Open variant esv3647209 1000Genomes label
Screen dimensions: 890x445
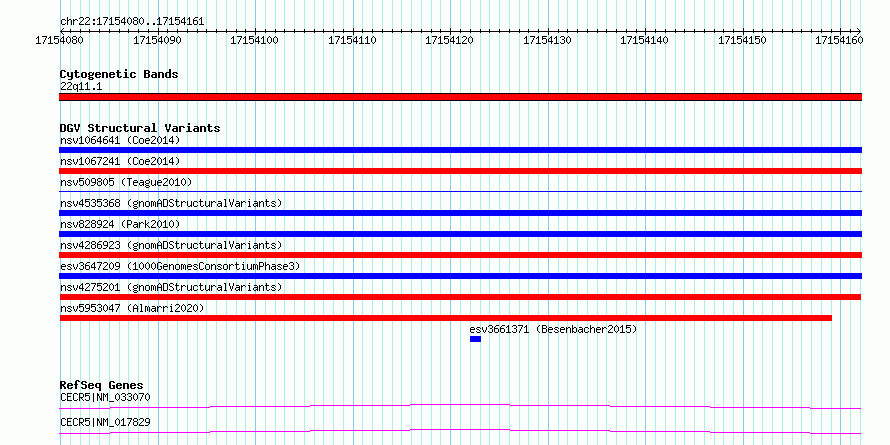[x=180, y=266]
